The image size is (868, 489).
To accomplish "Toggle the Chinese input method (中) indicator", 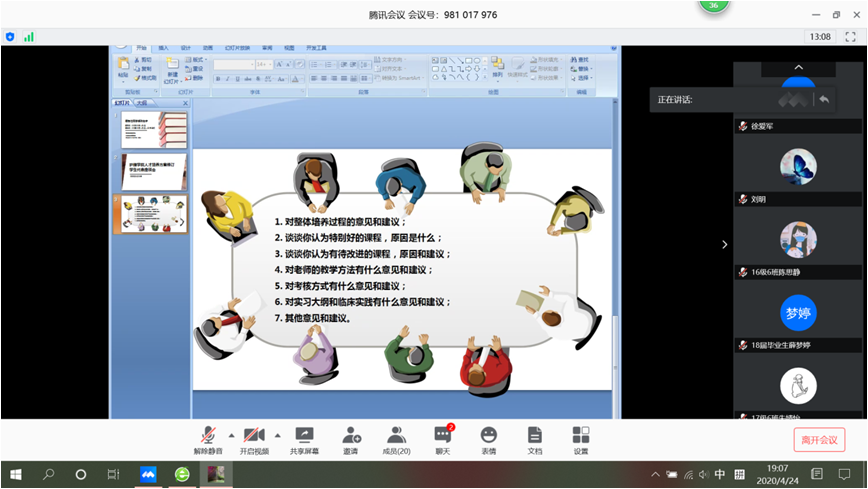I will [720, 474].
